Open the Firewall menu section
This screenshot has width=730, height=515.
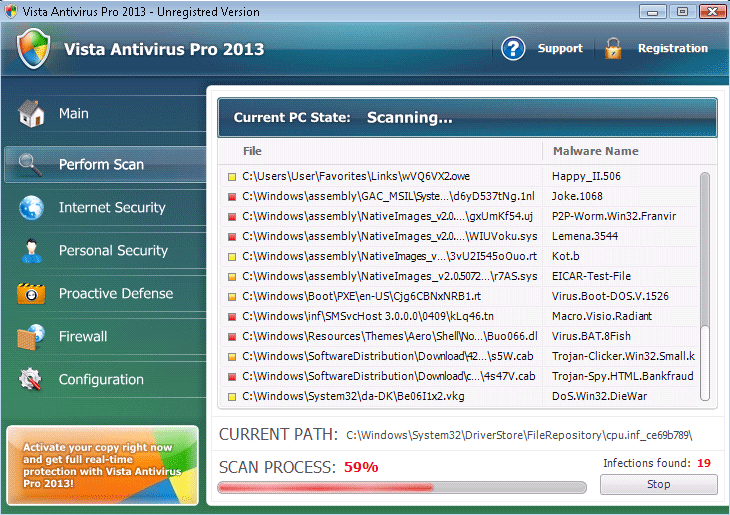point(83,337)
